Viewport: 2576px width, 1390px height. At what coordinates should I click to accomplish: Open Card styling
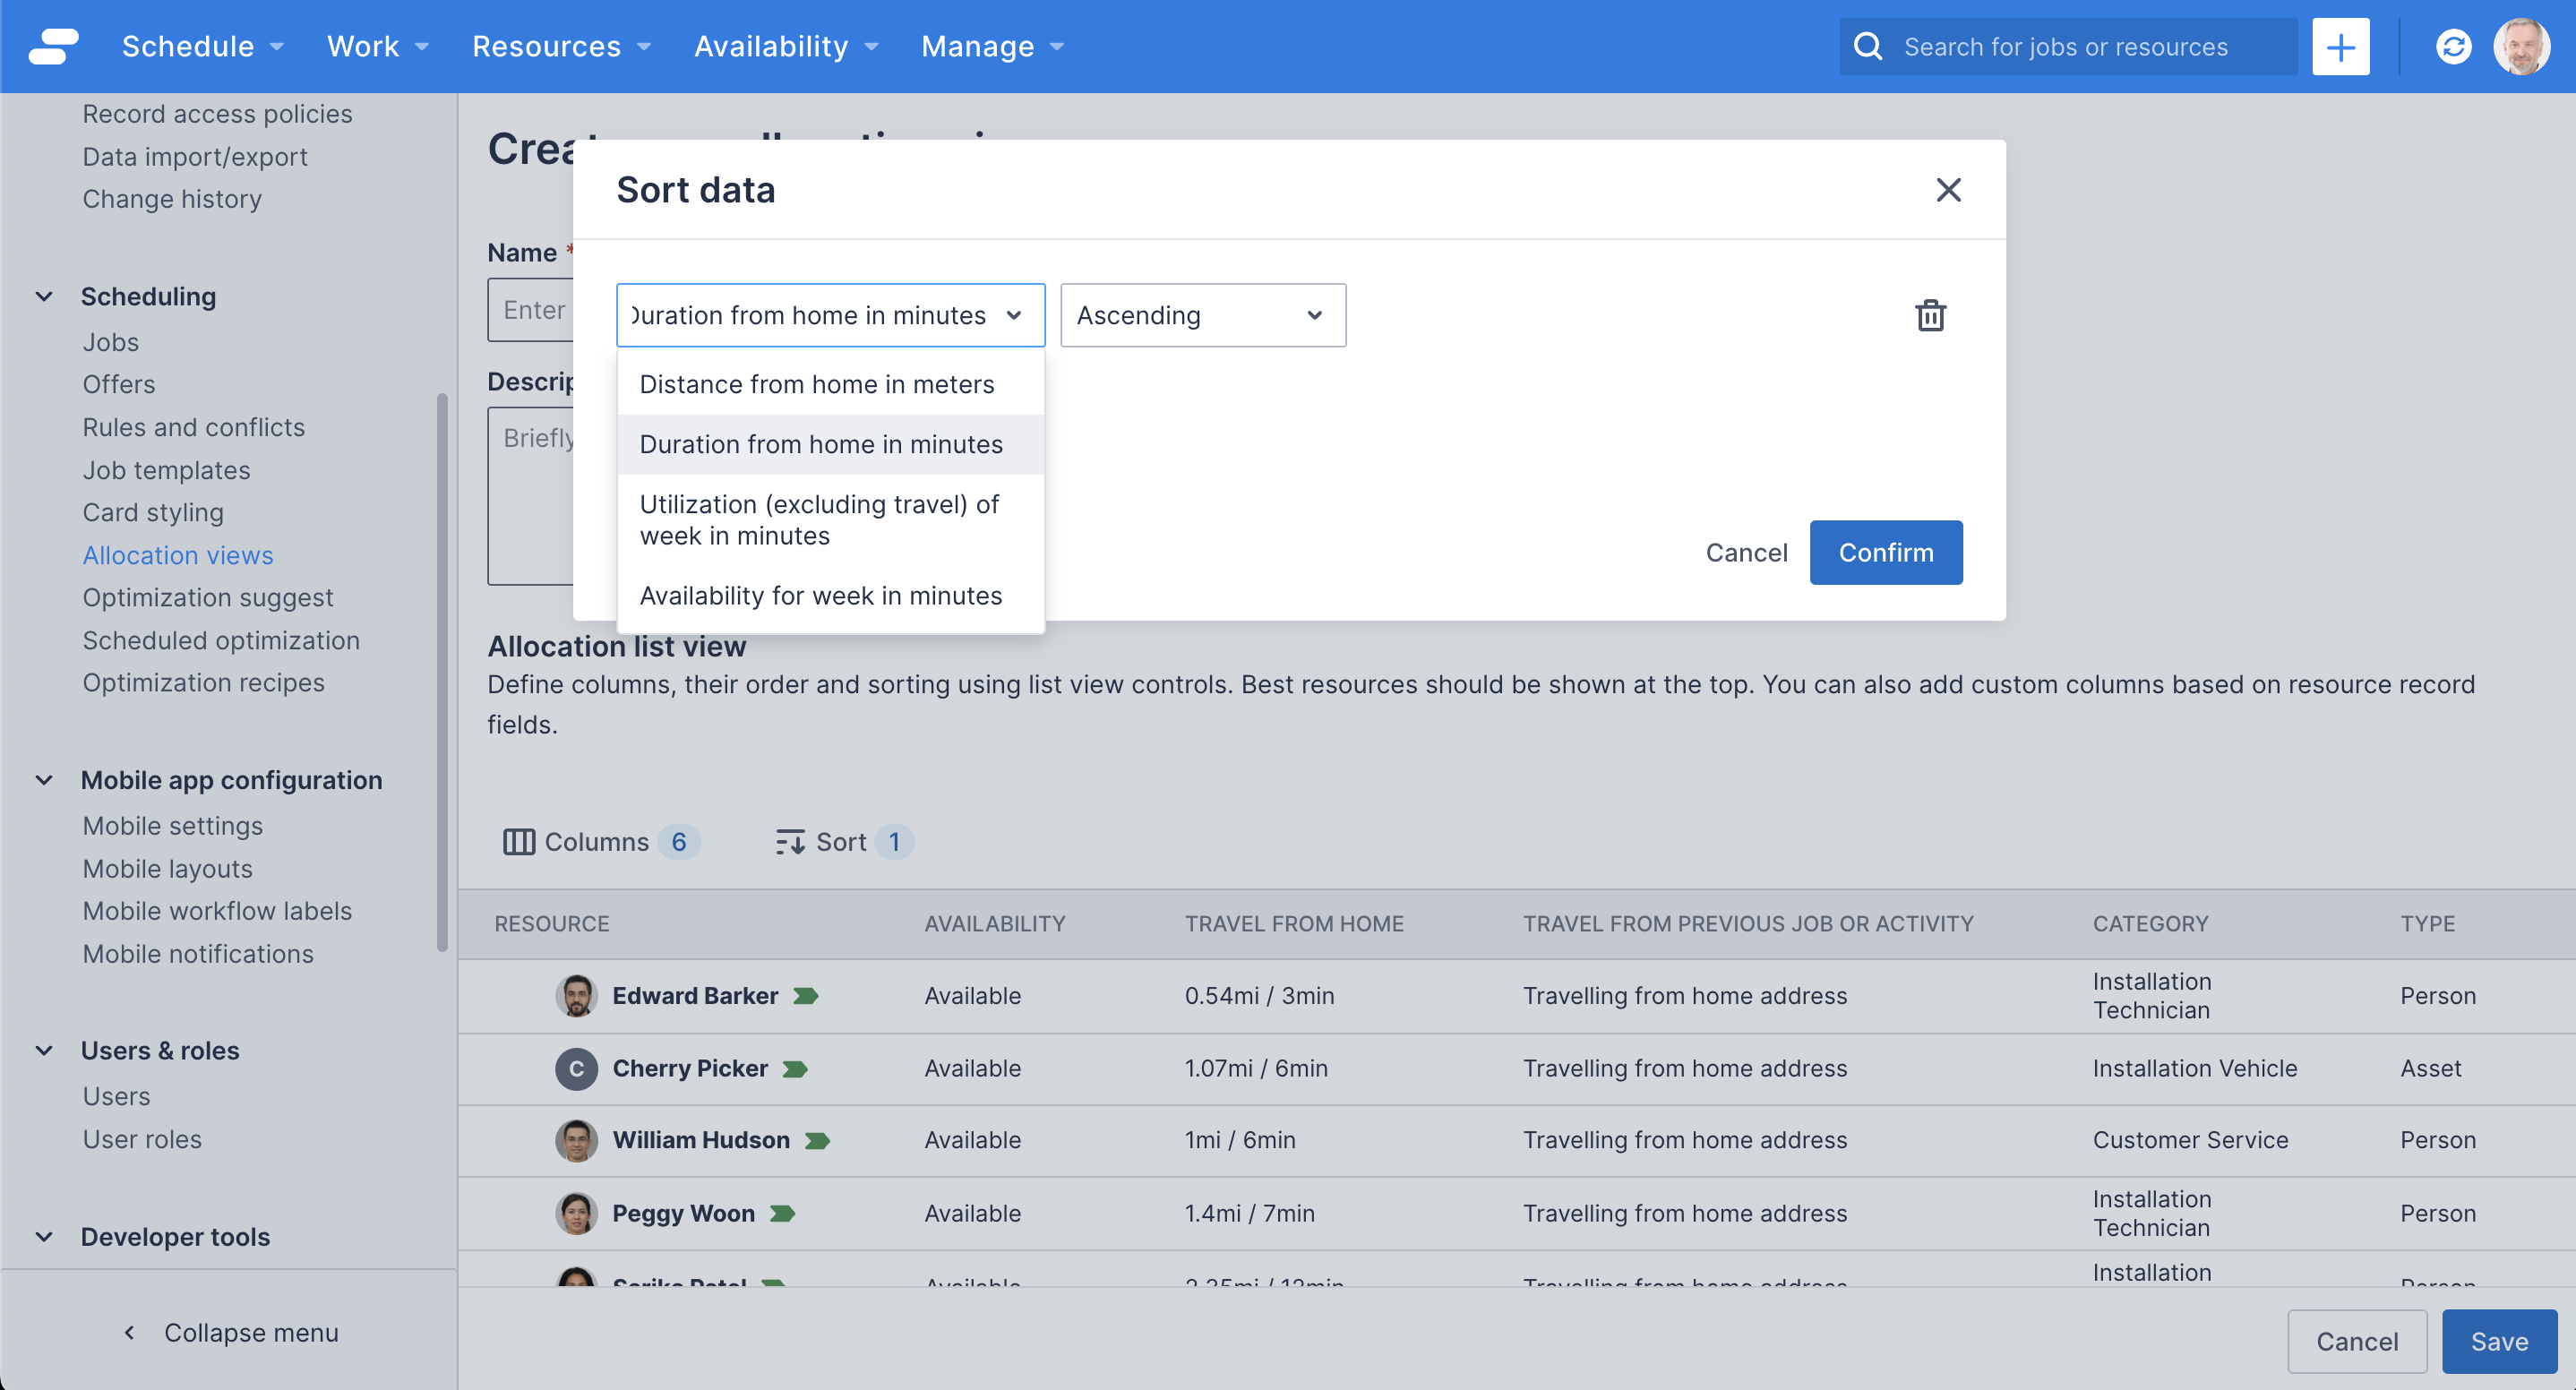pyautogui.click(x=153, y=512)
